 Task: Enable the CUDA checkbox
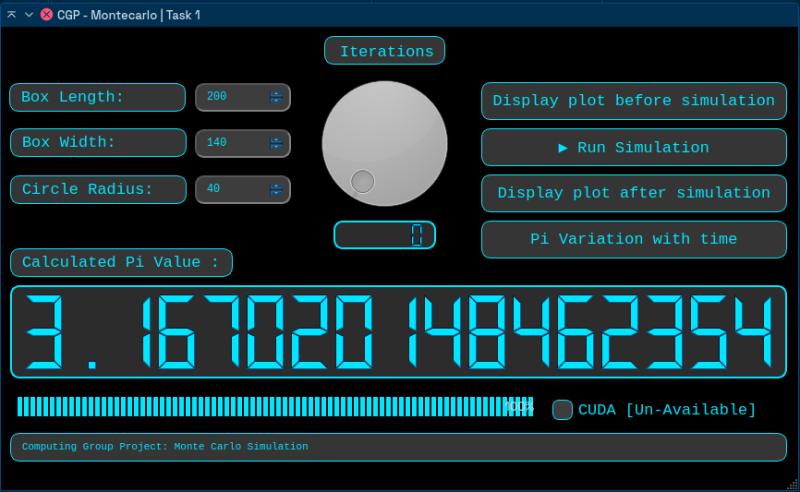(x=562, y=410)
